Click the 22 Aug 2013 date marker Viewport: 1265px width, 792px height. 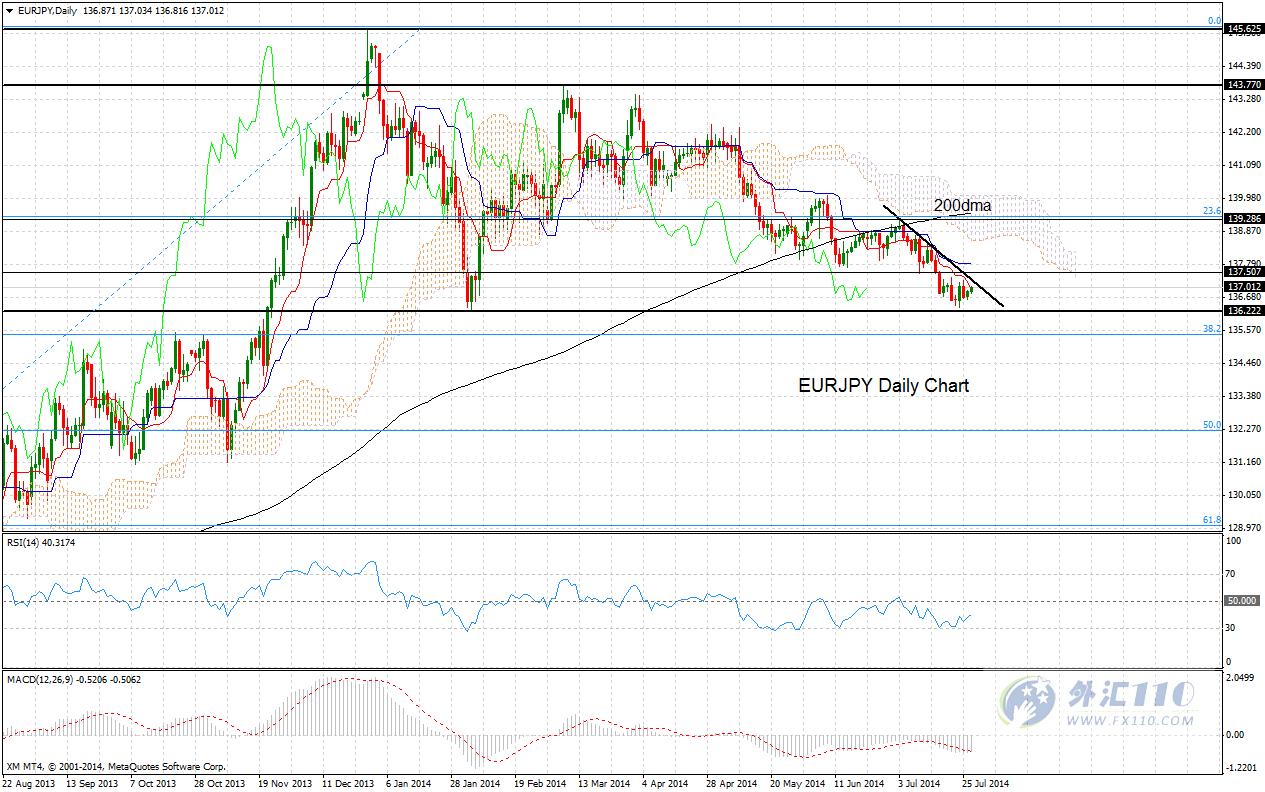click(x=28, y=784)
